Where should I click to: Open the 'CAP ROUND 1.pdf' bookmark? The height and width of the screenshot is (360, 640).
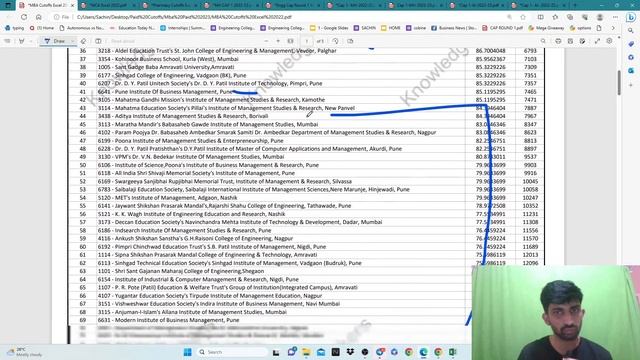point(503,28)
